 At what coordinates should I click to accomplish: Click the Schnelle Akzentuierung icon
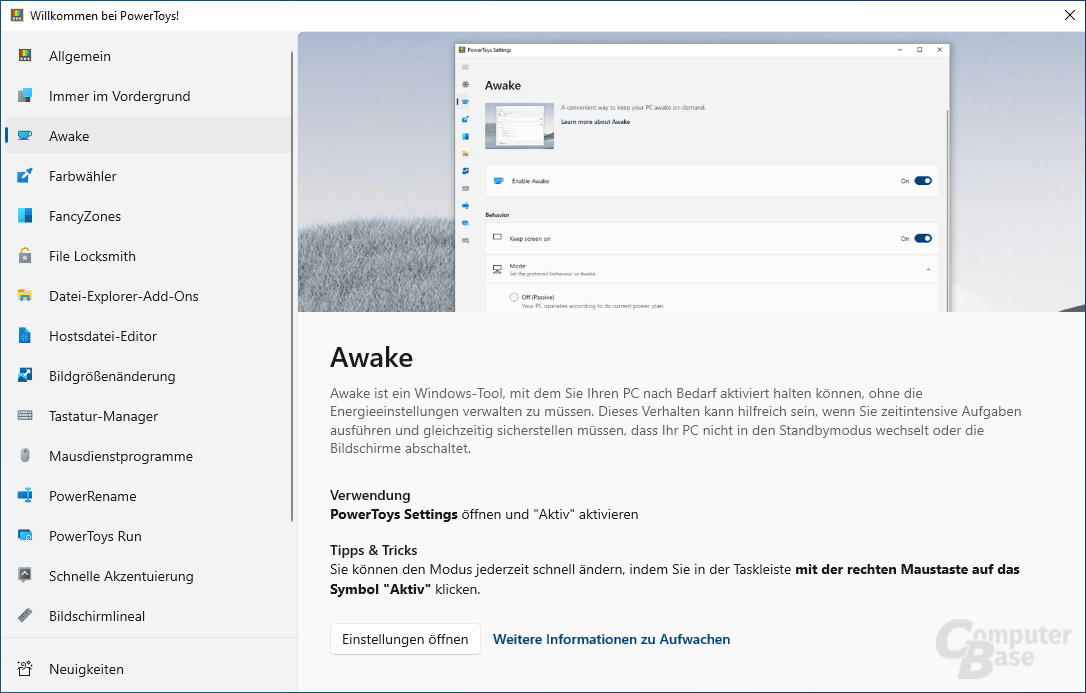(25, 575)
